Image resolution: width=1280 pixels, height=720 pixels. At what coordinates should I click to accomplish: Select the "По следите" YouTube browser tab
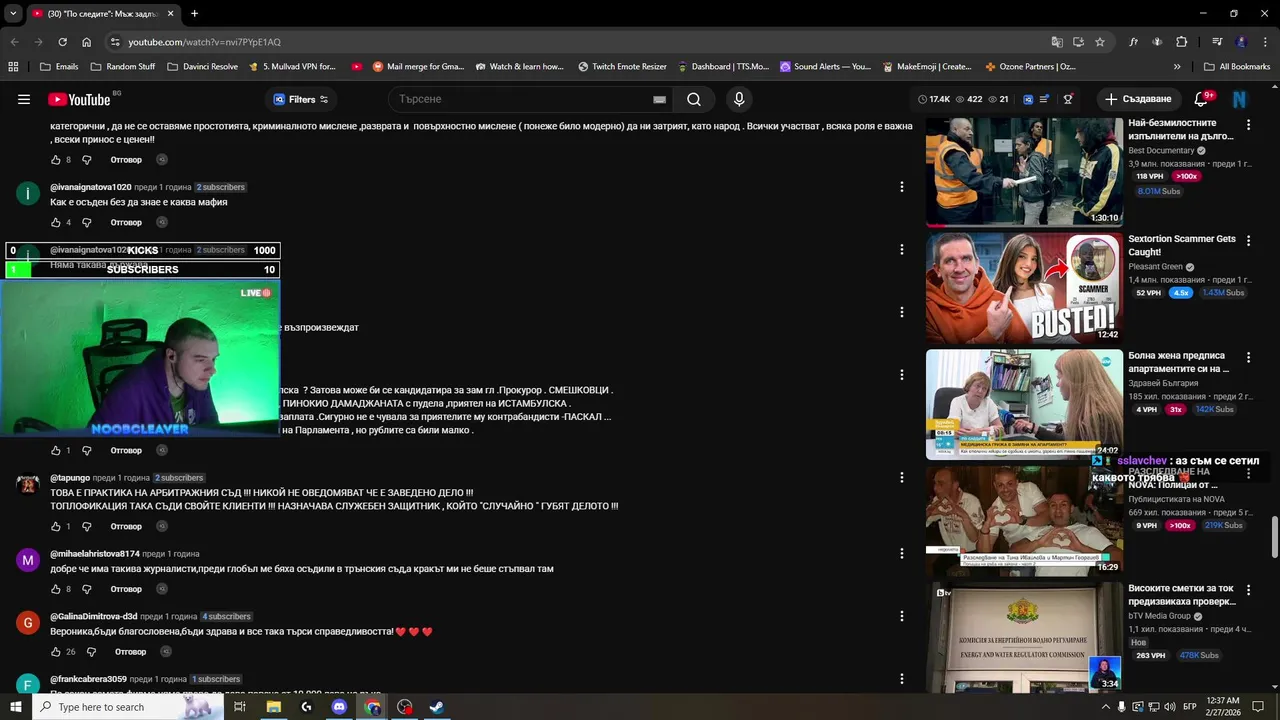click(103, 14)
